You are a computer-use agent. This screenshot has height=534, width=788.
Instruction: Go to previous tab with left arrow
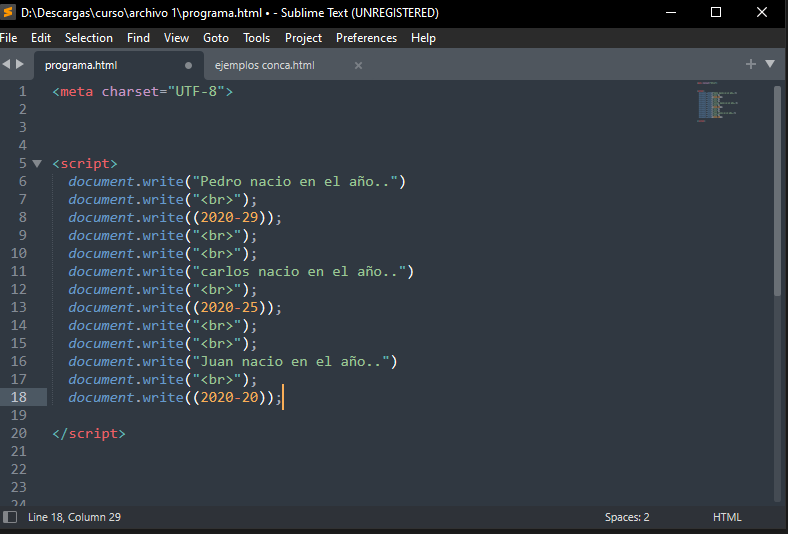point(6,64)
